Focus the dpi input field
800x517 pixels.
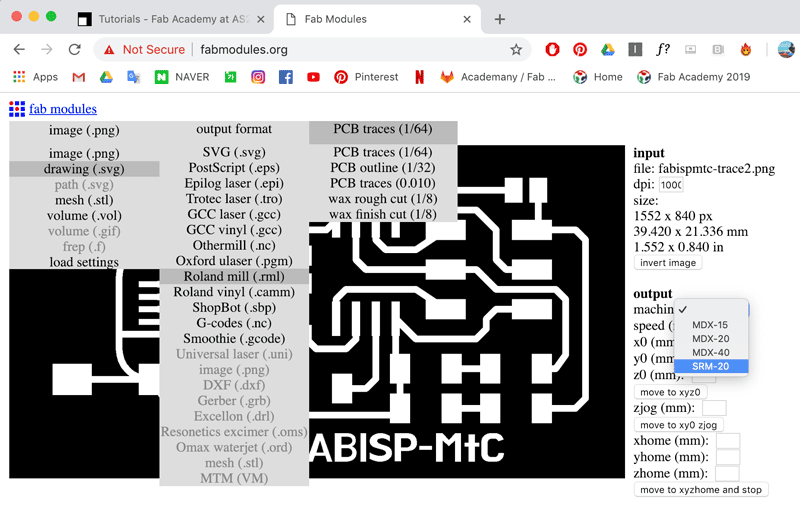point(671,185)
